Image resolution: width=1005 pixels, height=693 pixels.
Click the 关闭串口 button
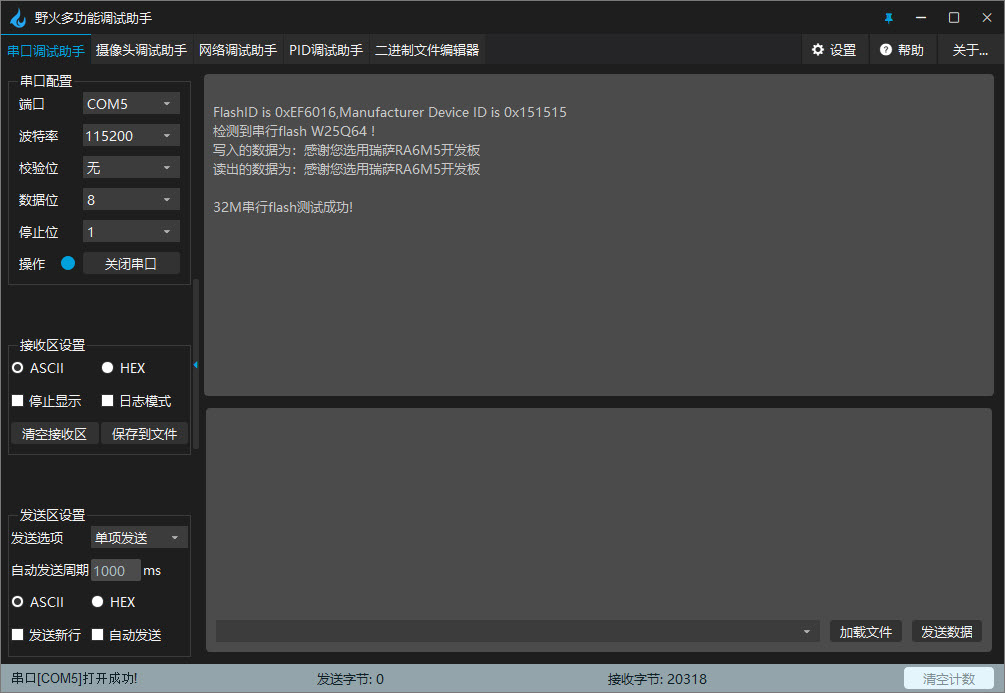point(131,264)
